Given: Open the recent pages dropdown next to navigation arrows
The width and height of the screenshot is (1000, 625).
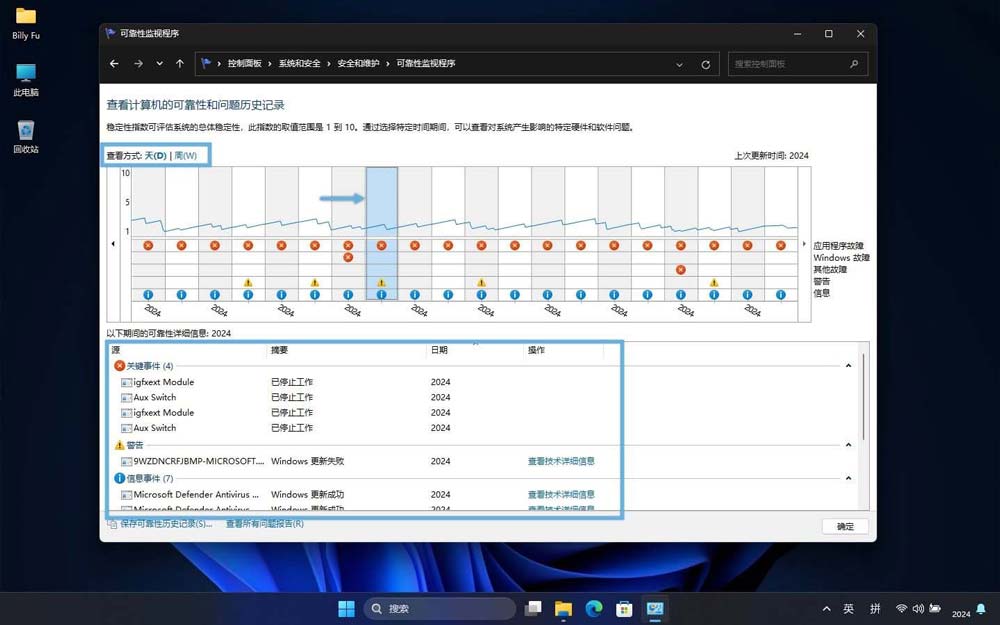Looking at the screenshot, I should click(x=159, y=63).
